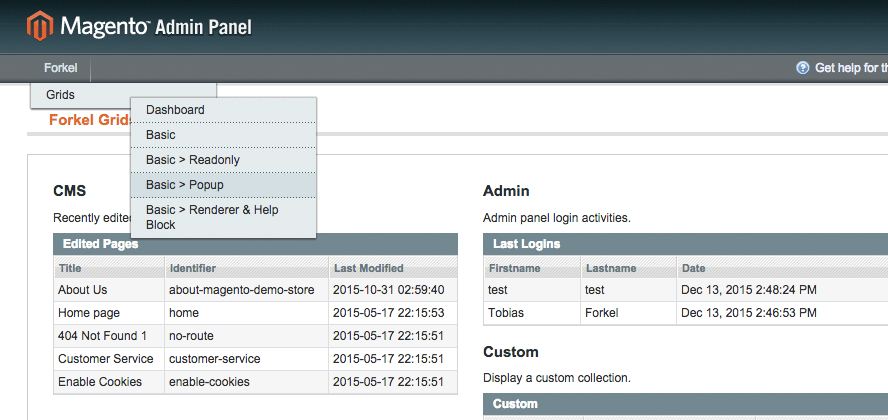888x420 pixels.
Task: Click the 'customer-service' identifier cell
Action: click(246, 359)
